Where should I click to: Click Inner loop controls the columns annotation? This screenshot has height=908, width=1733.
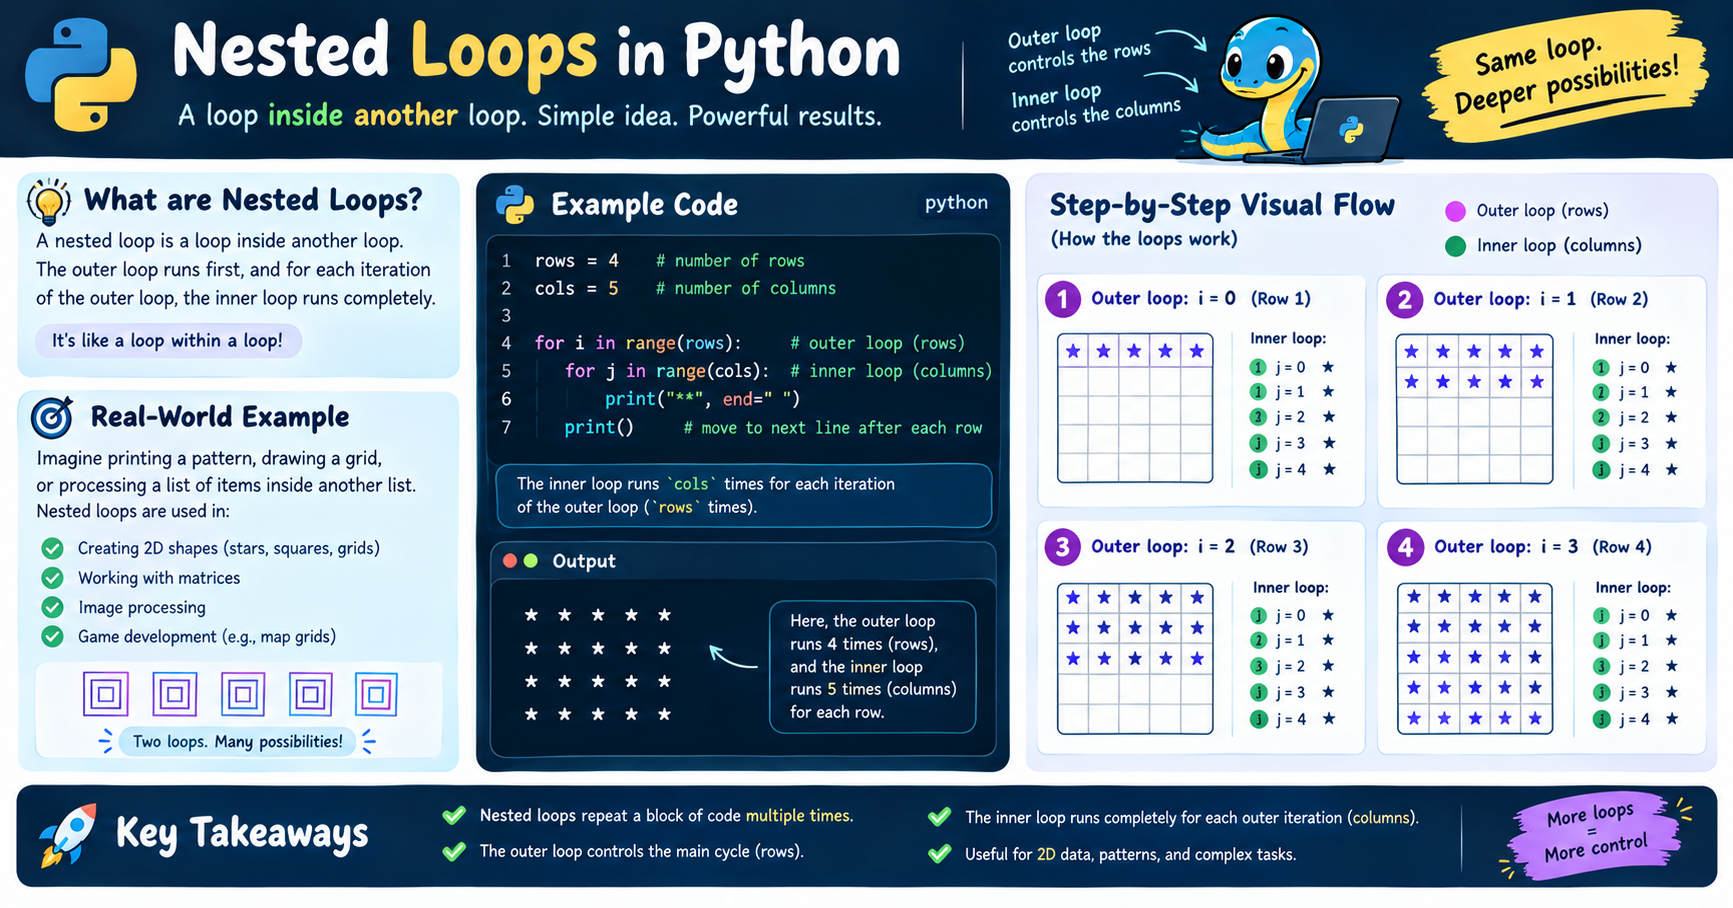(x=1095, y=108)
